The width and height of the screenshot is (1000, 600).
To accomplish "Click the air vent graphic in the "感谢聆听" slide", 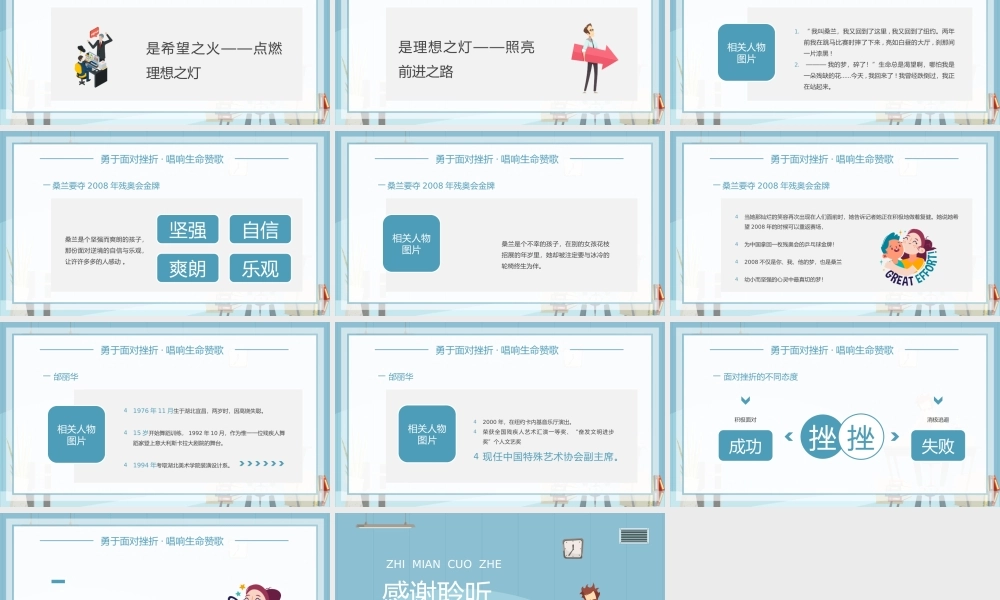I will click(x=634, y=536).
